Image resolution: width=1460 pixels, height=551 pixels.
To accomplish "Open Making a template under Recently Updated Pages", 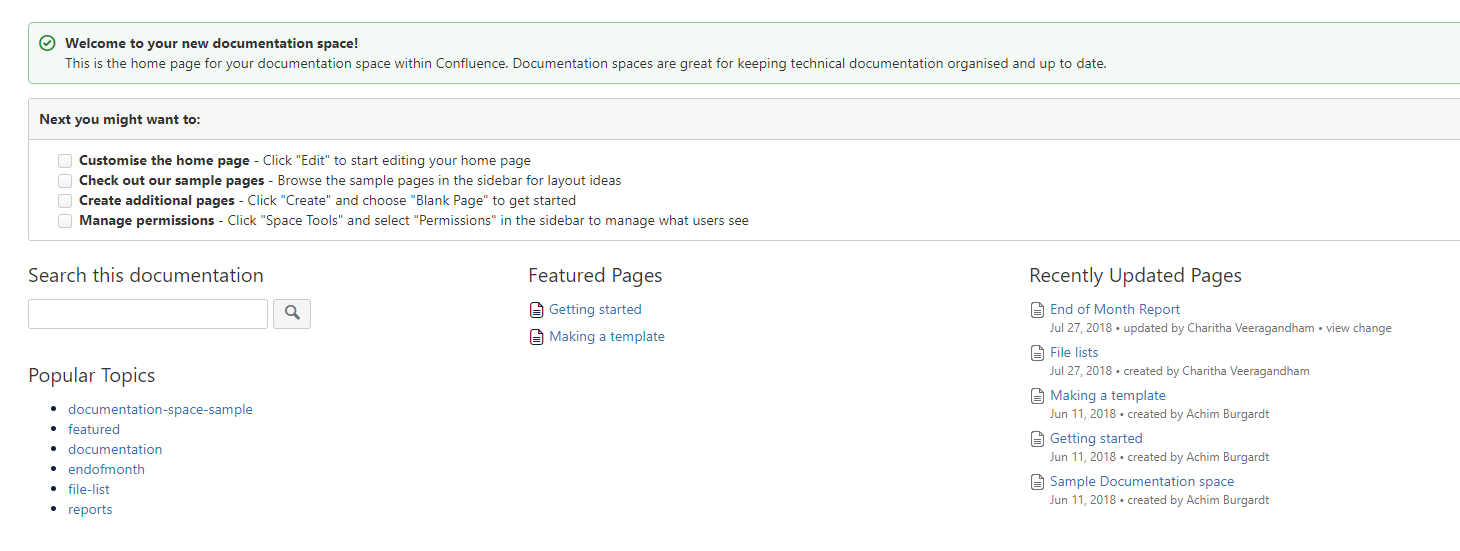I will [x=1108, y=396].
